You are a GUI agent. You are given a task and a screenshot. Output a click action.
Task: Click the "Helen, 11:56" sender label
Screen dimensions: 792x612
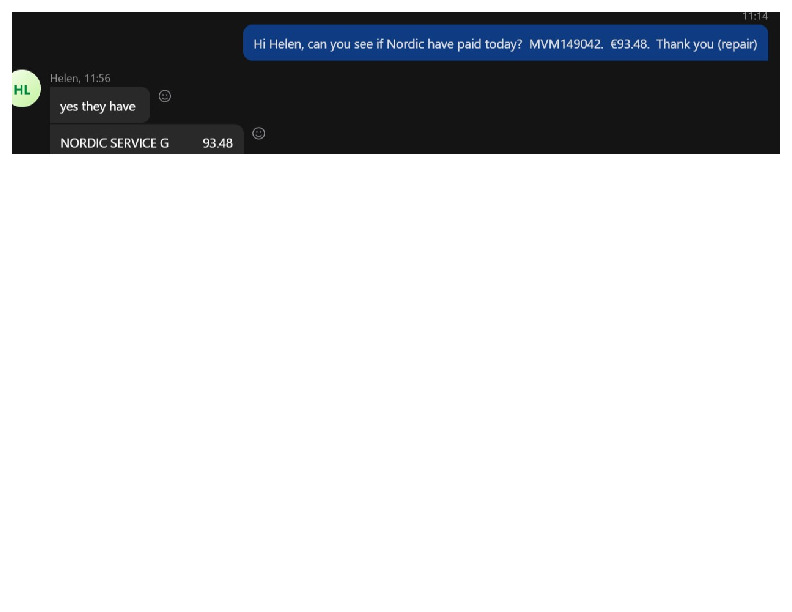coord(80,78)
